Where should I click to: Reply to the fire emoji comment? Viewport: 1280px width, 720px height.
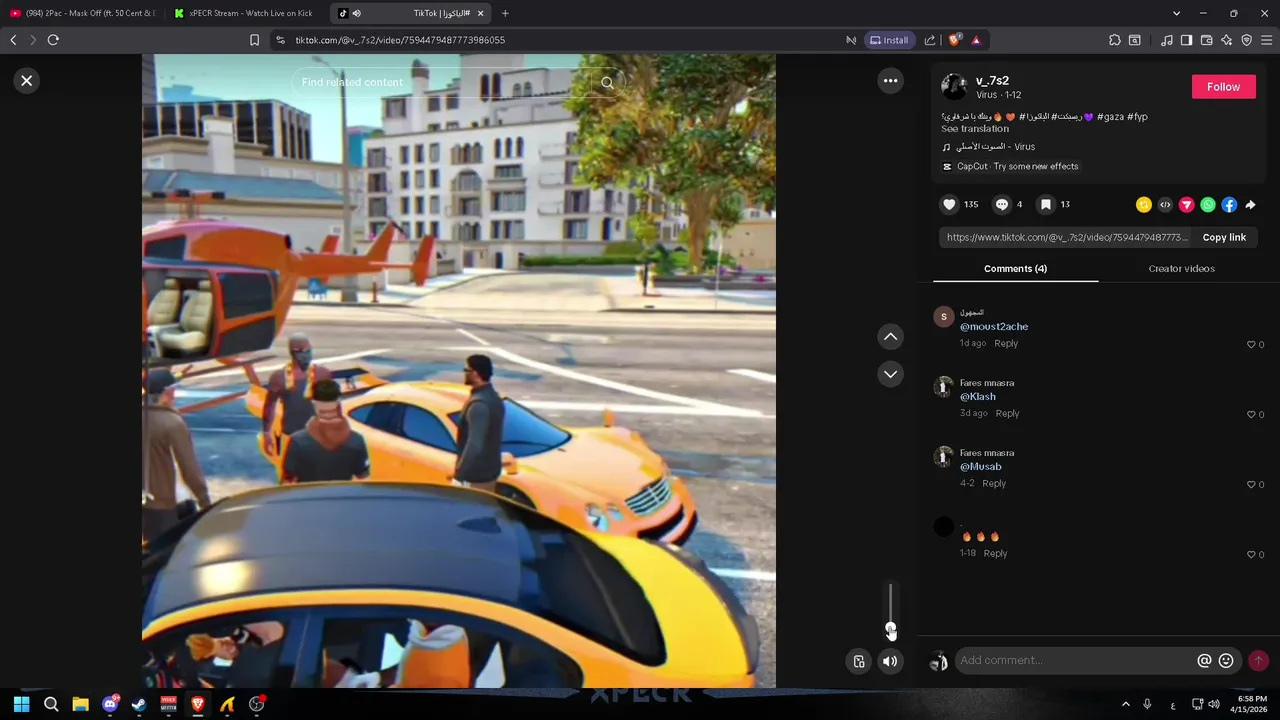coord(995,554)
